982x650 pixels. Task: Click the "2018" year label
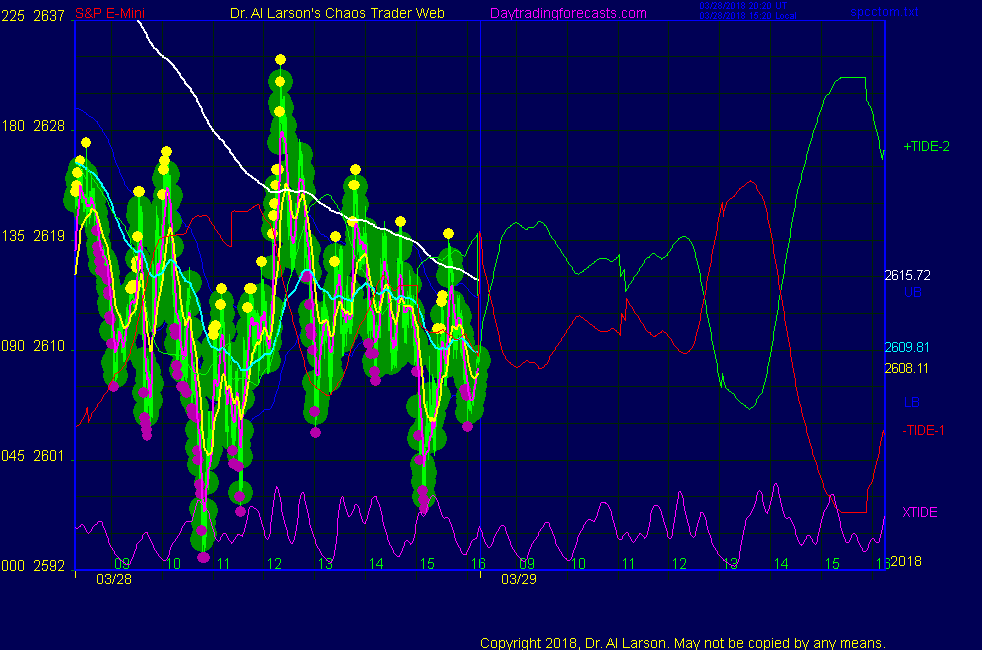906,561
